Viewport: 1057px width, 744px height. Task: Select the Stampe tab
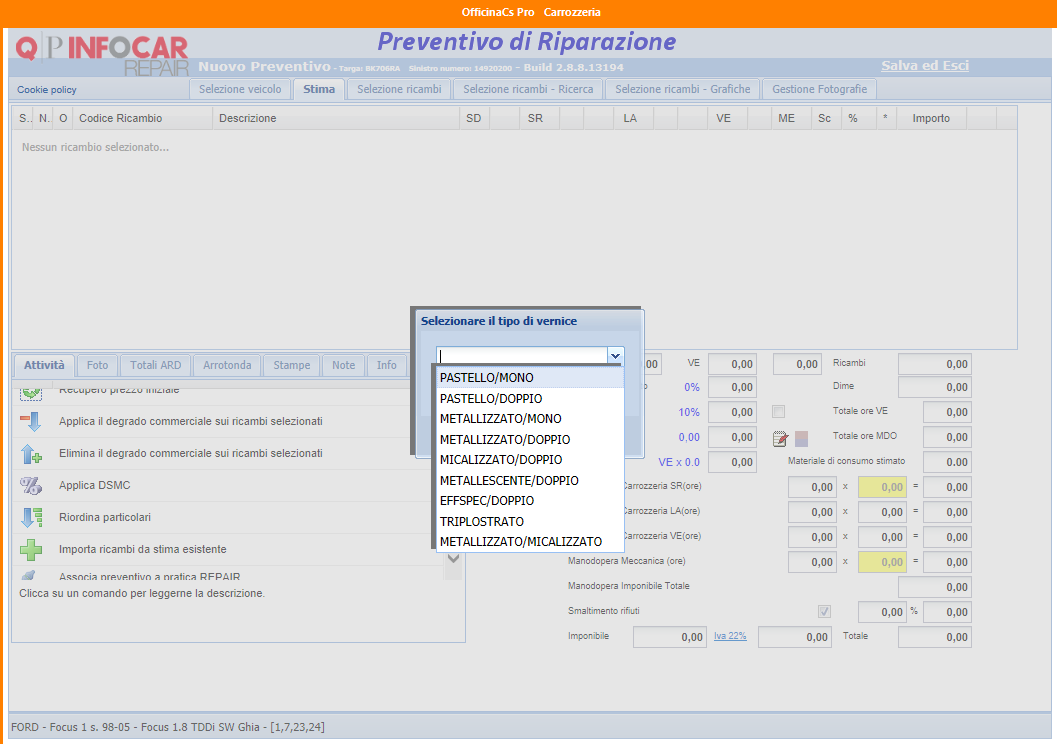click(x=292, y=365)
